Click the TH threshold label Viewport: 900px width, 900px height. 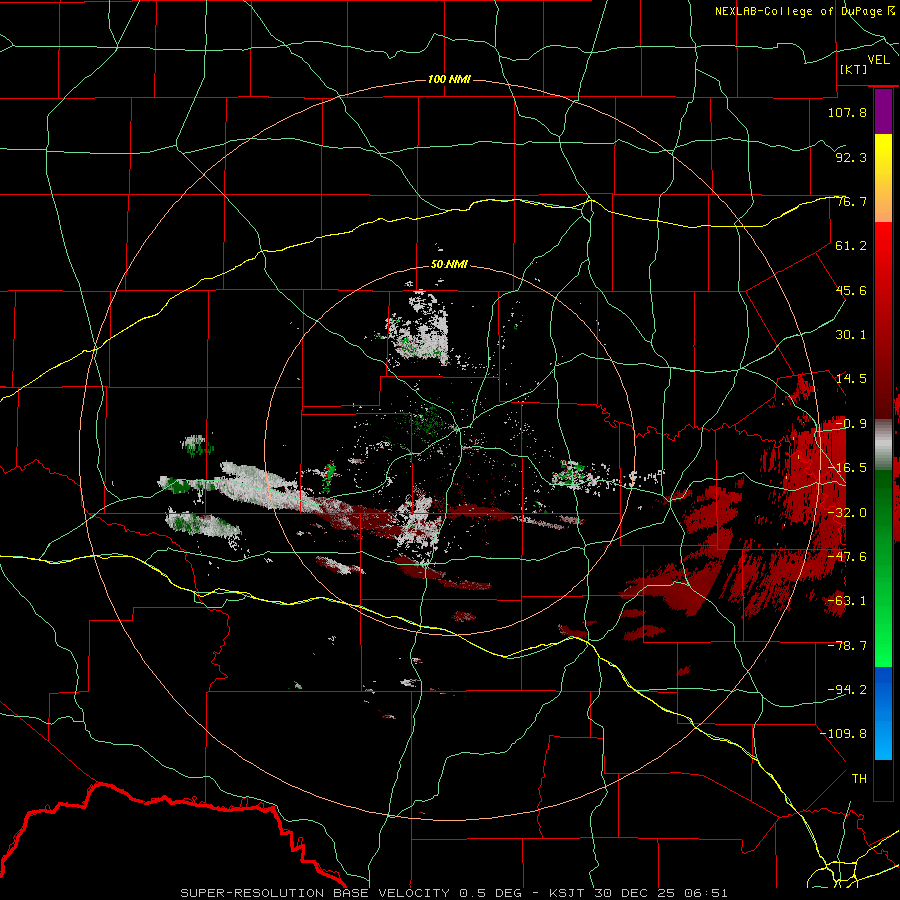tap(859, 779)
